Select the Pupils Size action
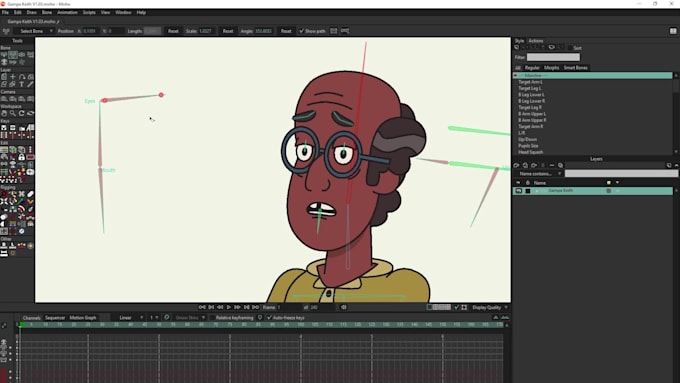The height and width of the screenshot is (383, 680). [x=528, y=146]
